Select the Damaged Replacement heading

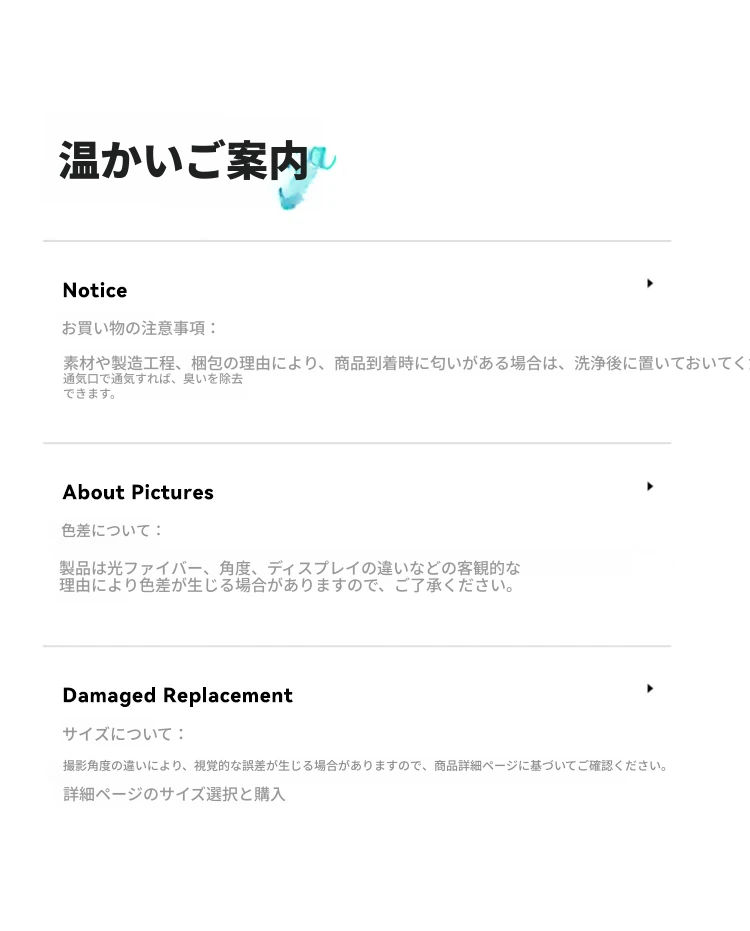pyautogui.click(x=178, y=695)
